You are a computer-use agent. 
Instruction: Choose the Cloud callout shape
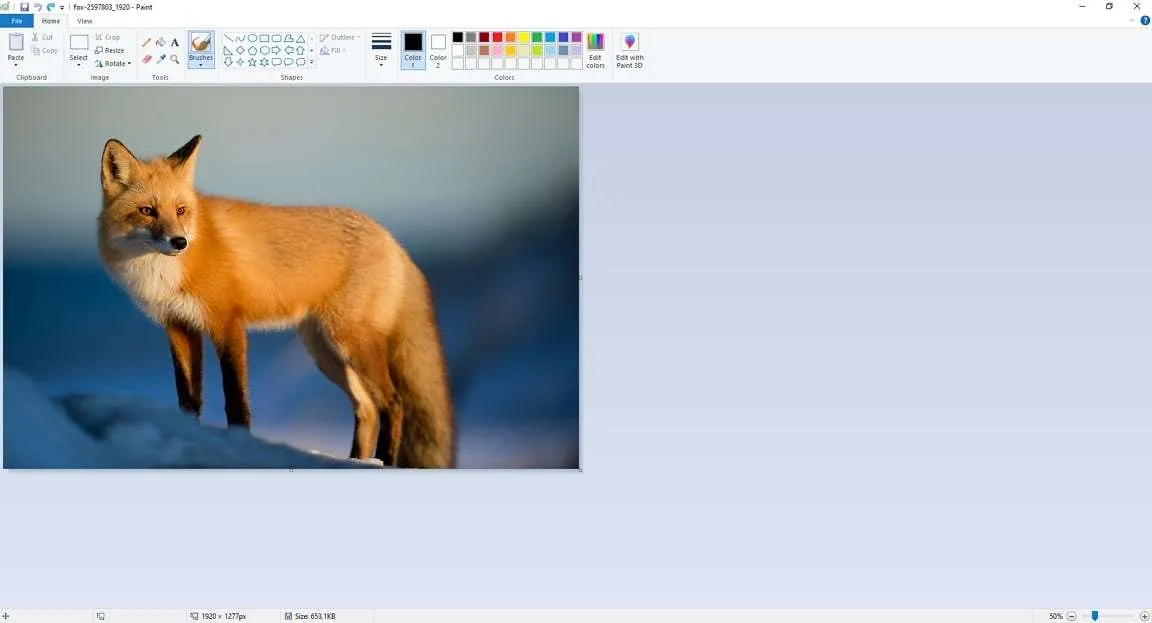tap(300, 62)
